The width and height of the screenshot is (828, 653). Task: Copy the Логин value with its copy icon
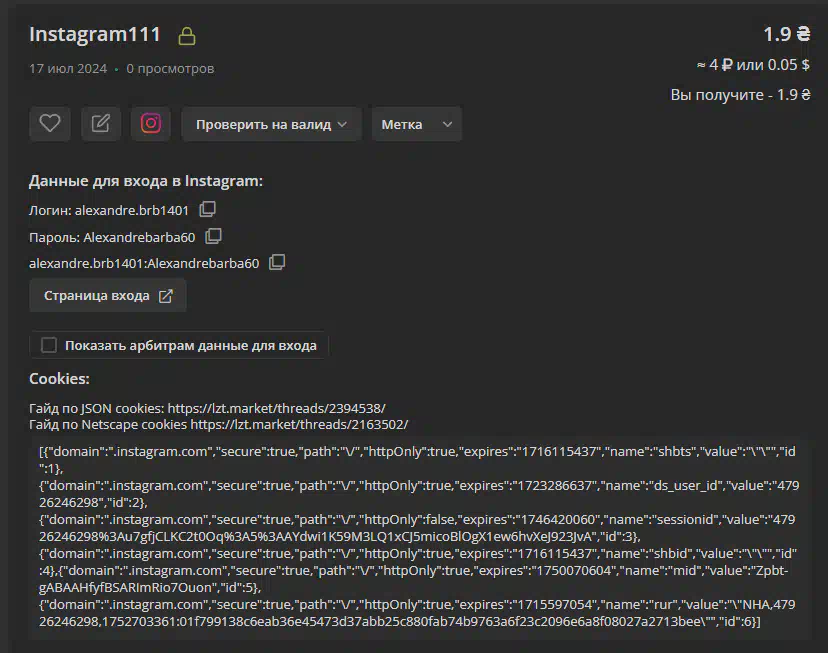pyautogui.click(x=207, y=210)
